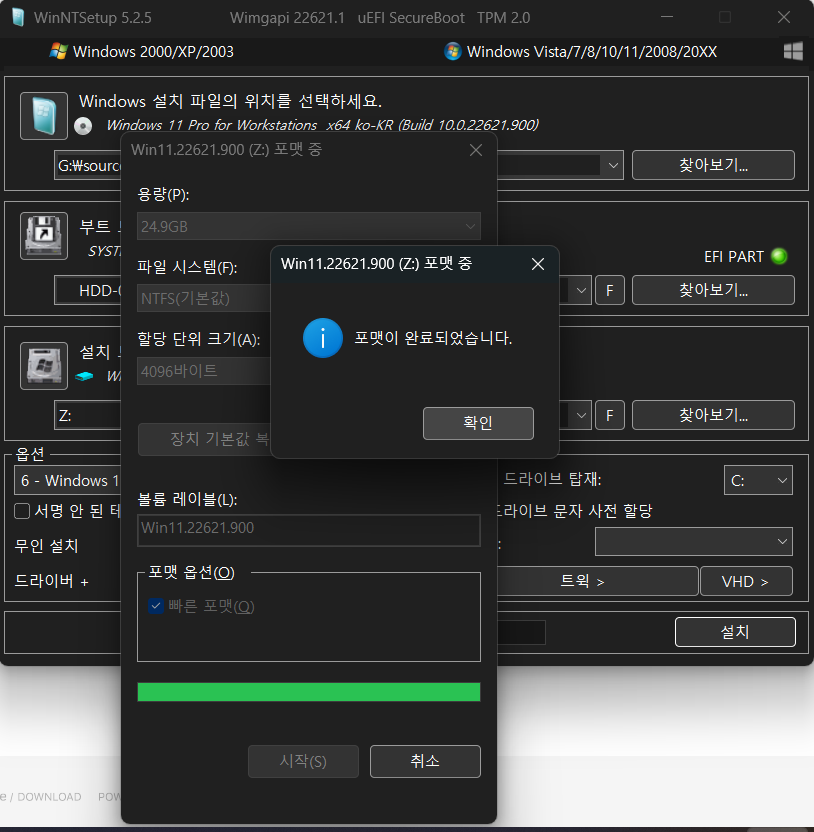This screenshot has height=832, width=814.
Task: Open the NTFS file system dropdown
Action: (x=204, y=298)
